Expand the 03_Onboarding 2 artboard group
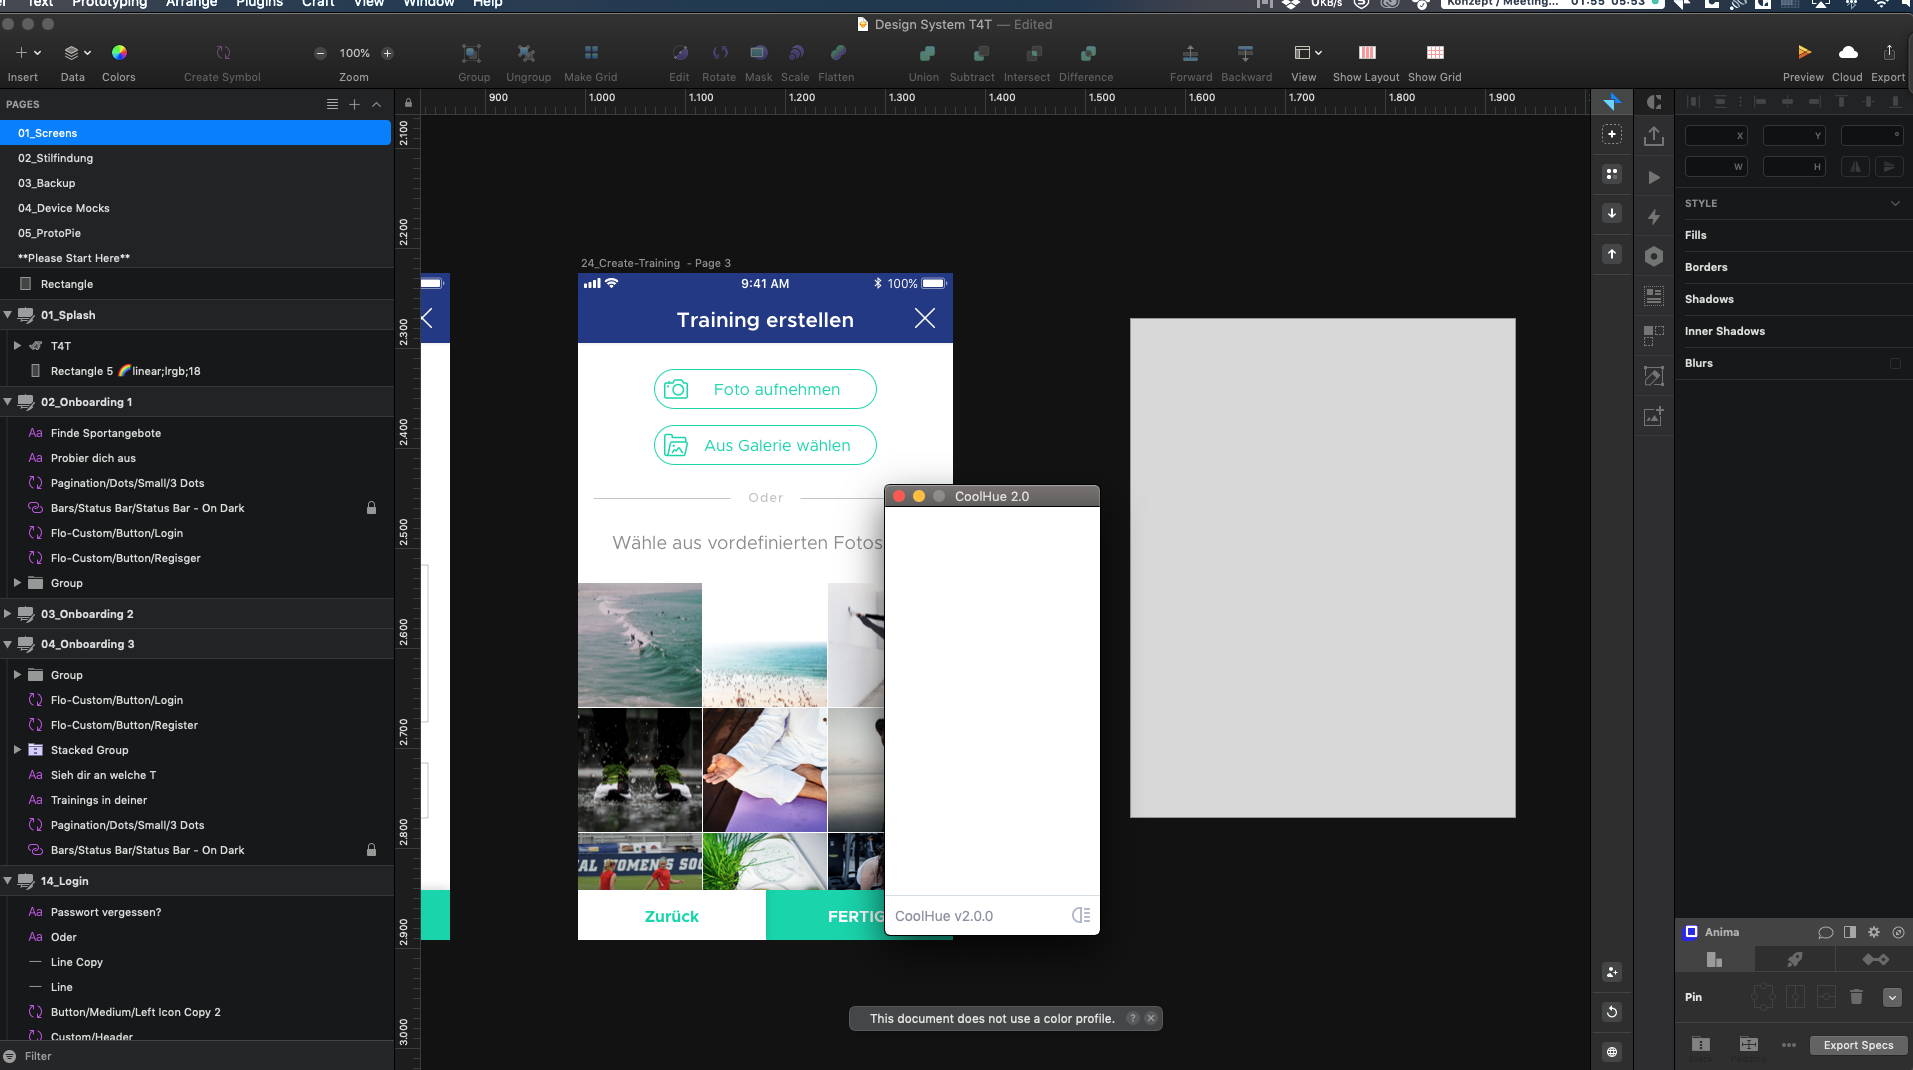This screenshot has height=1070, width=1913. click(x=8, y=613)
